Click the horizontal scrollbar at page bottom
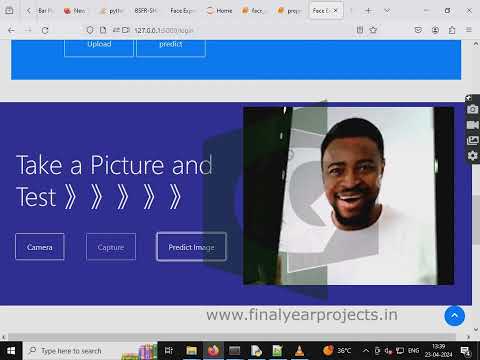The width and height of the screenshot is (480, 360). (x=232, y=336)
